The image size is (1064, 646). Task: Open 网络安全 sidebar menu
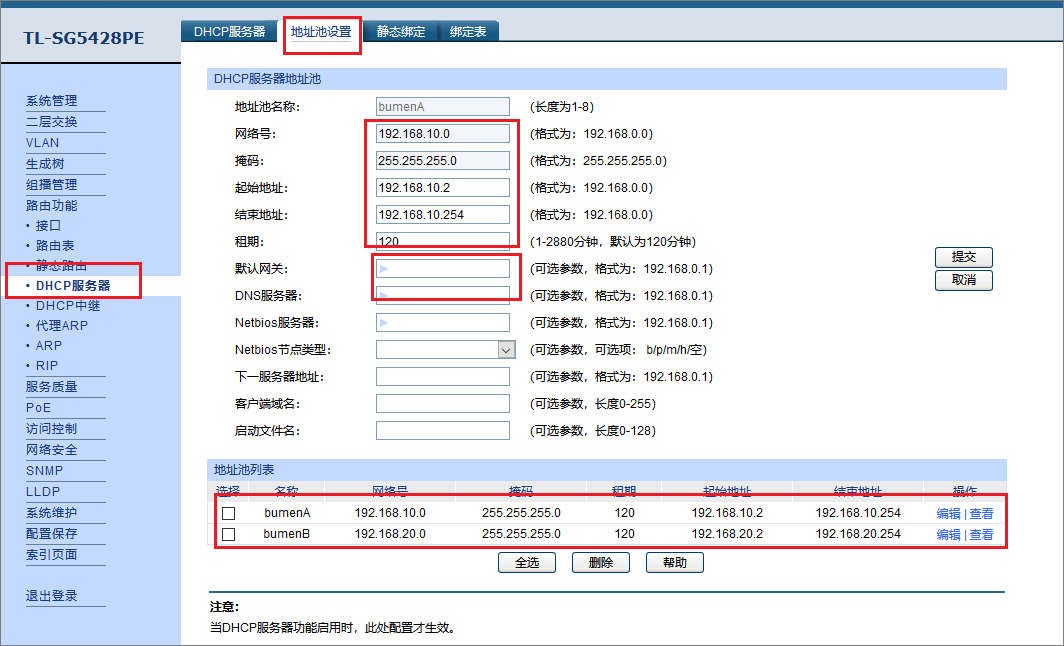tap(52, 450)
